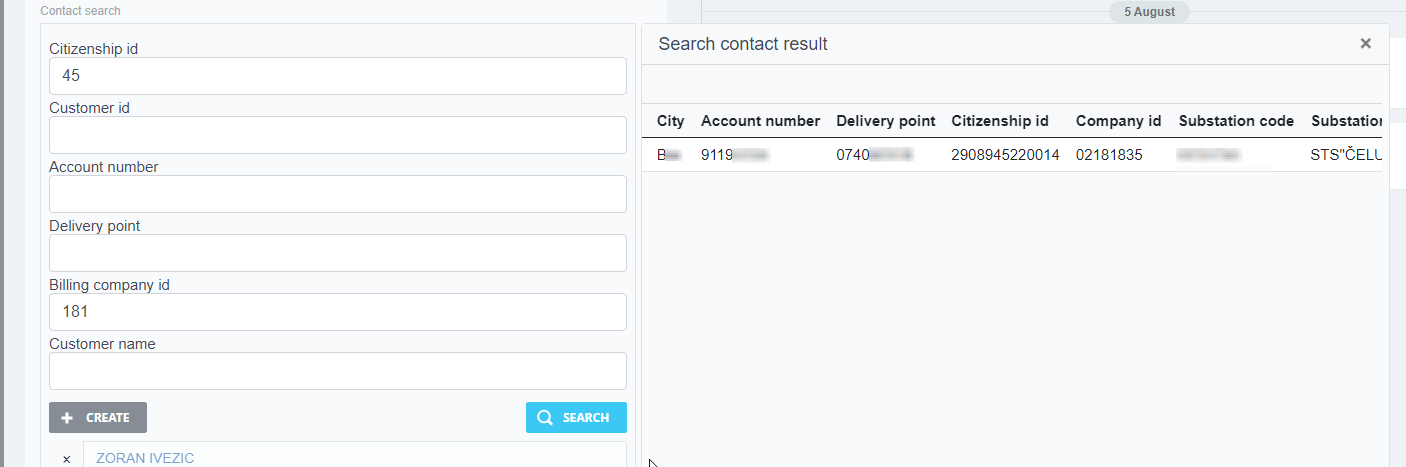Viewport: 1406px width, 467px height.
Task: Click into the Customer id field
Action: [338, 135]
